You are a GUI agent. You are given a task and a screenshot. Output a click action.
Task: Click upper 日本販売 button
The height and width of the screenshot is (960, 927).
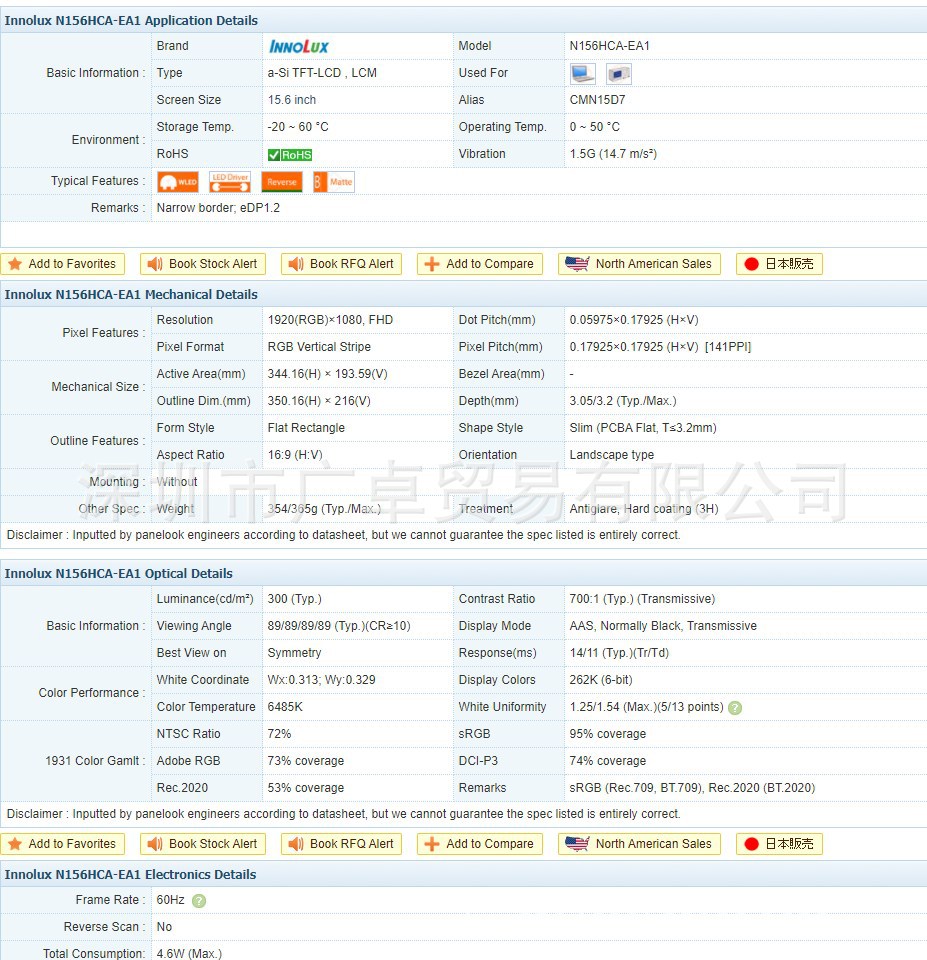(x=779, y=264)
